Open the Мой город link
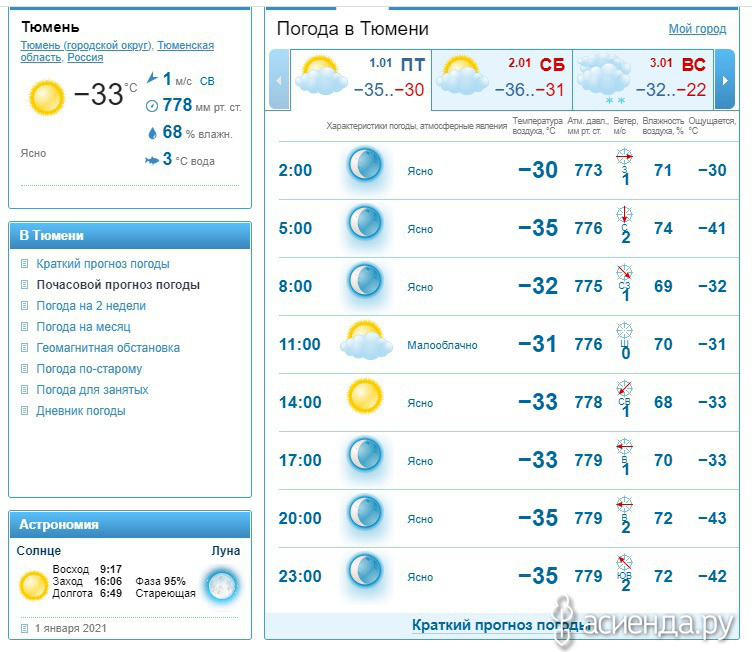The image size is (752, 652). point(697,29)
